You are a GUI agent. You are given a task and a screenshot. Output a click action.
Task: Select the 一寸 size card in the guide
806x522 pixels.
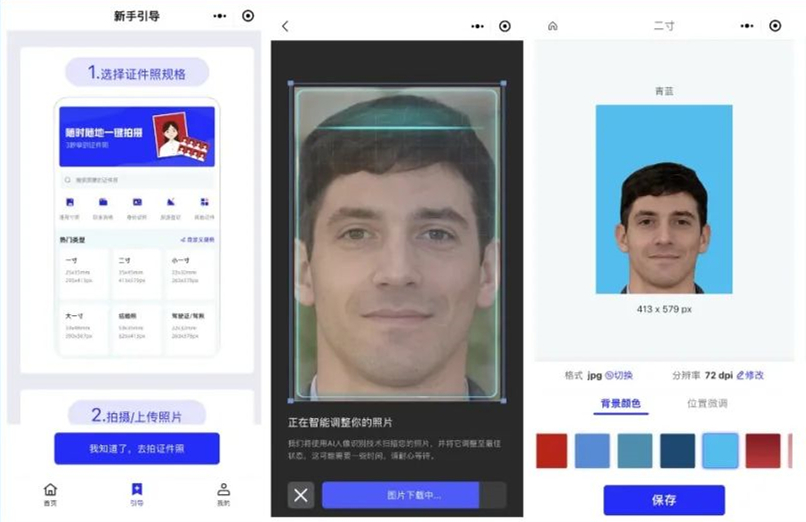click(x=84, y=272)
